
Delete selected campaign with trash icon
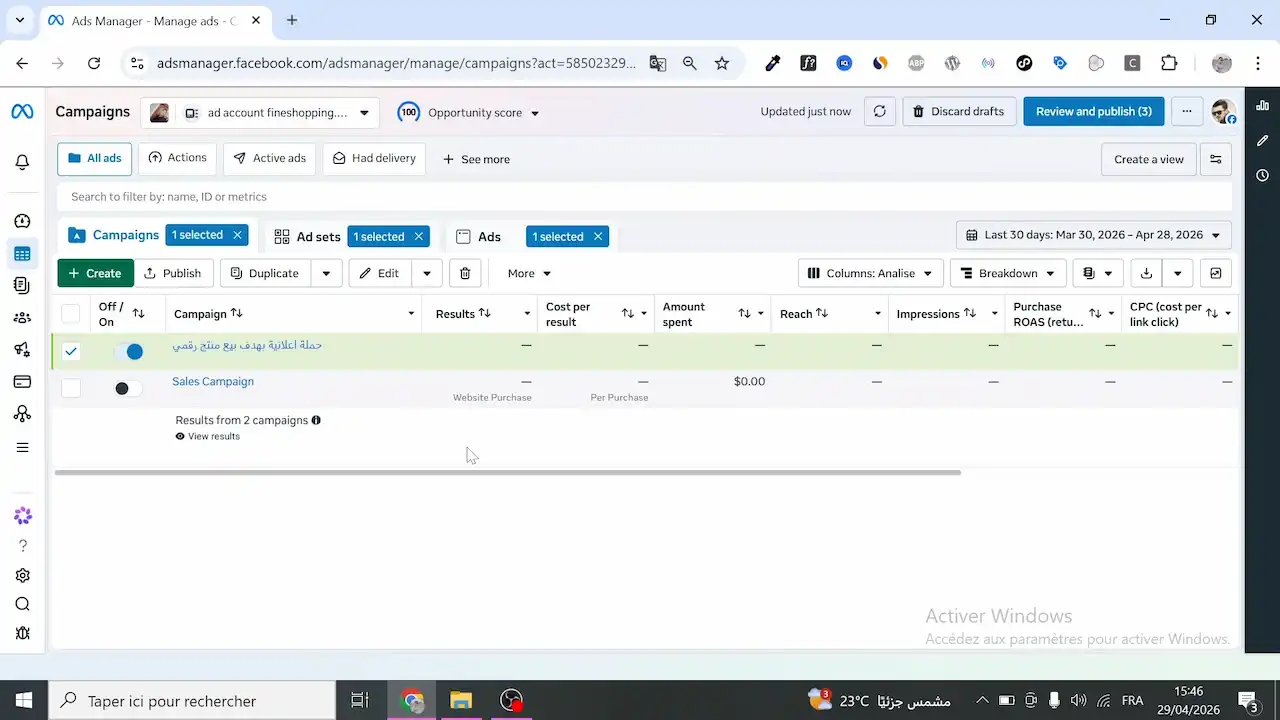465,273
